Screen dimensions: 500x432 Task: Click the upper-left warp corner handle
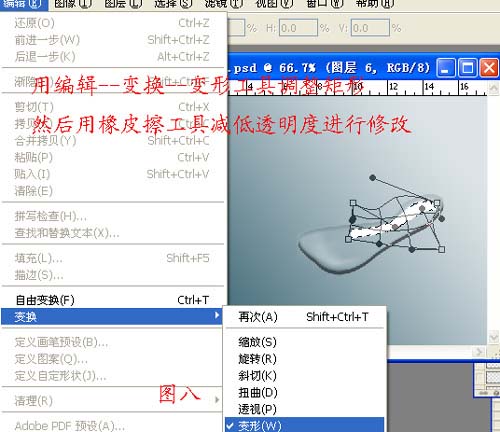pos(353,203)
